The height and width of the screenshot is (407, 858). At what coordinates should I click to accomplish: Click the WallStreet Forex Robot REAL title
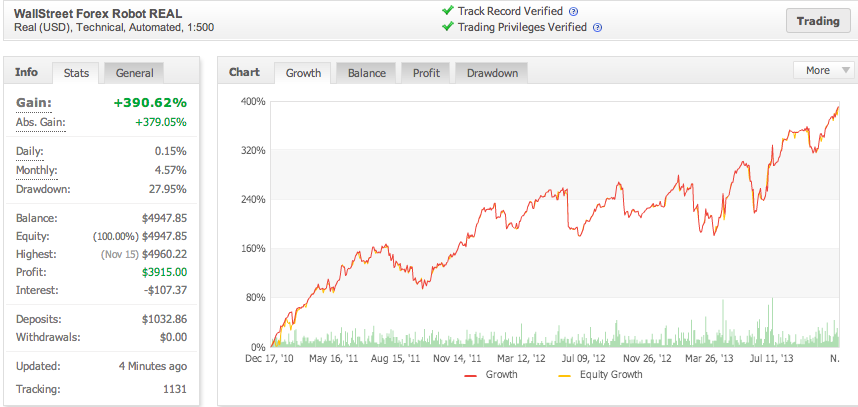98,13
